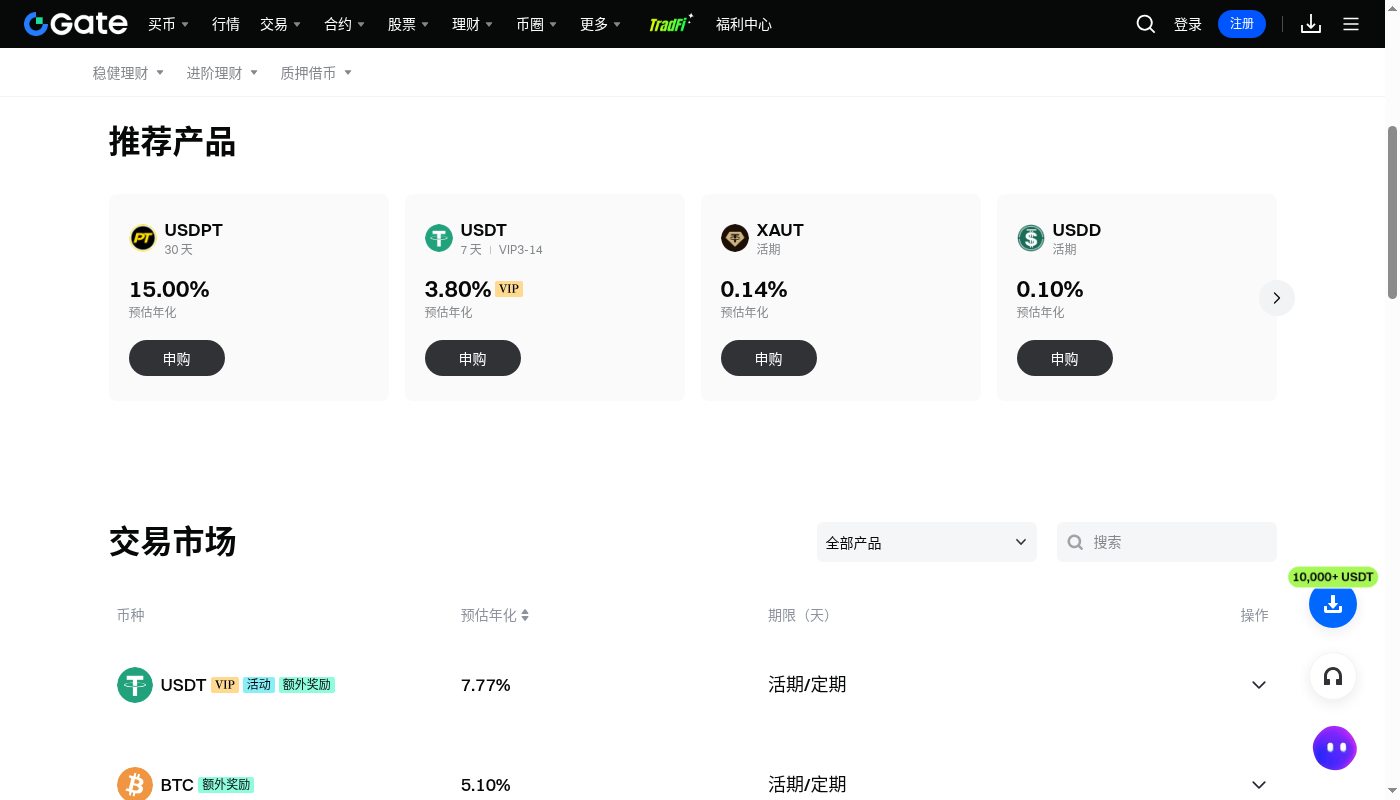Click the 交易市场 heading

point(172,542)
